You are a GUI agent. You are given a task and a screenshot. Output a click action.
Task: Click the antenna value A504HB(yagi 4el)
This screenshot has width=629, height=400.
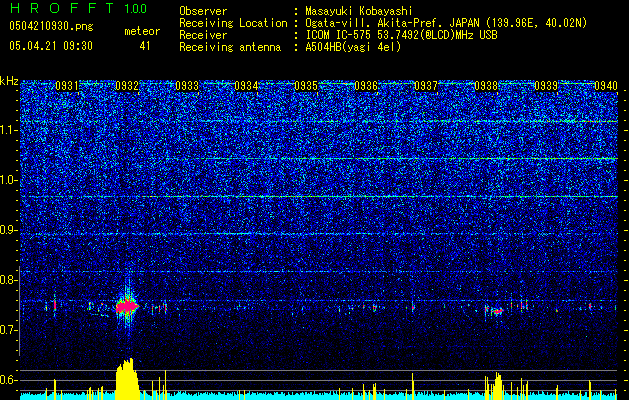353,47
